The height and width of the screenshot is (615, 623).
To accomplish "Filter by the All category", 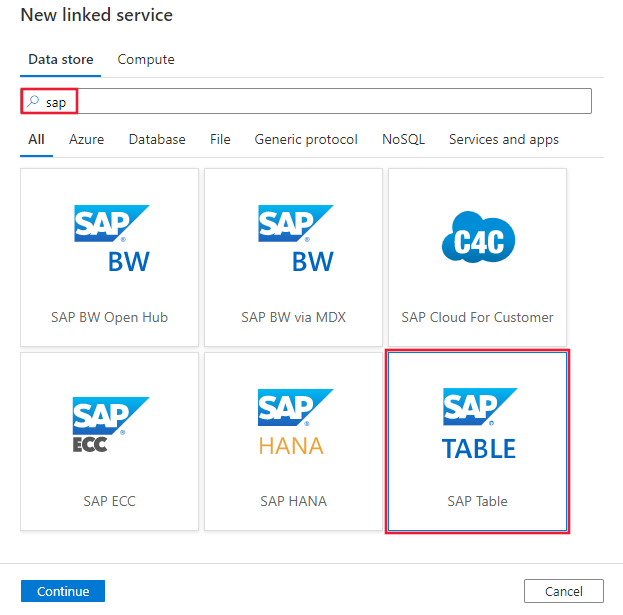I will [x=36, y=140].
